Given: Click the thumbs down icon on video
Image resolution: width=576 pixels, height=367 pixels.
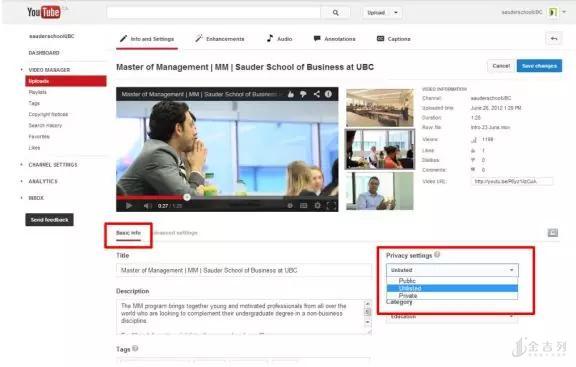Looking at the screenshot, I should [x=303, y=94].
